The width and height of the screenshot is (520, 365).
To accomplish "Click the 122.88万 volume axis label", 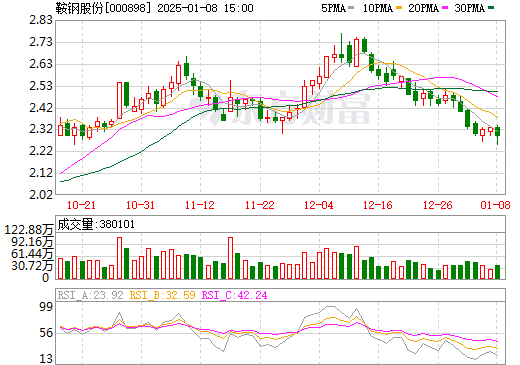I will [29, 230].
